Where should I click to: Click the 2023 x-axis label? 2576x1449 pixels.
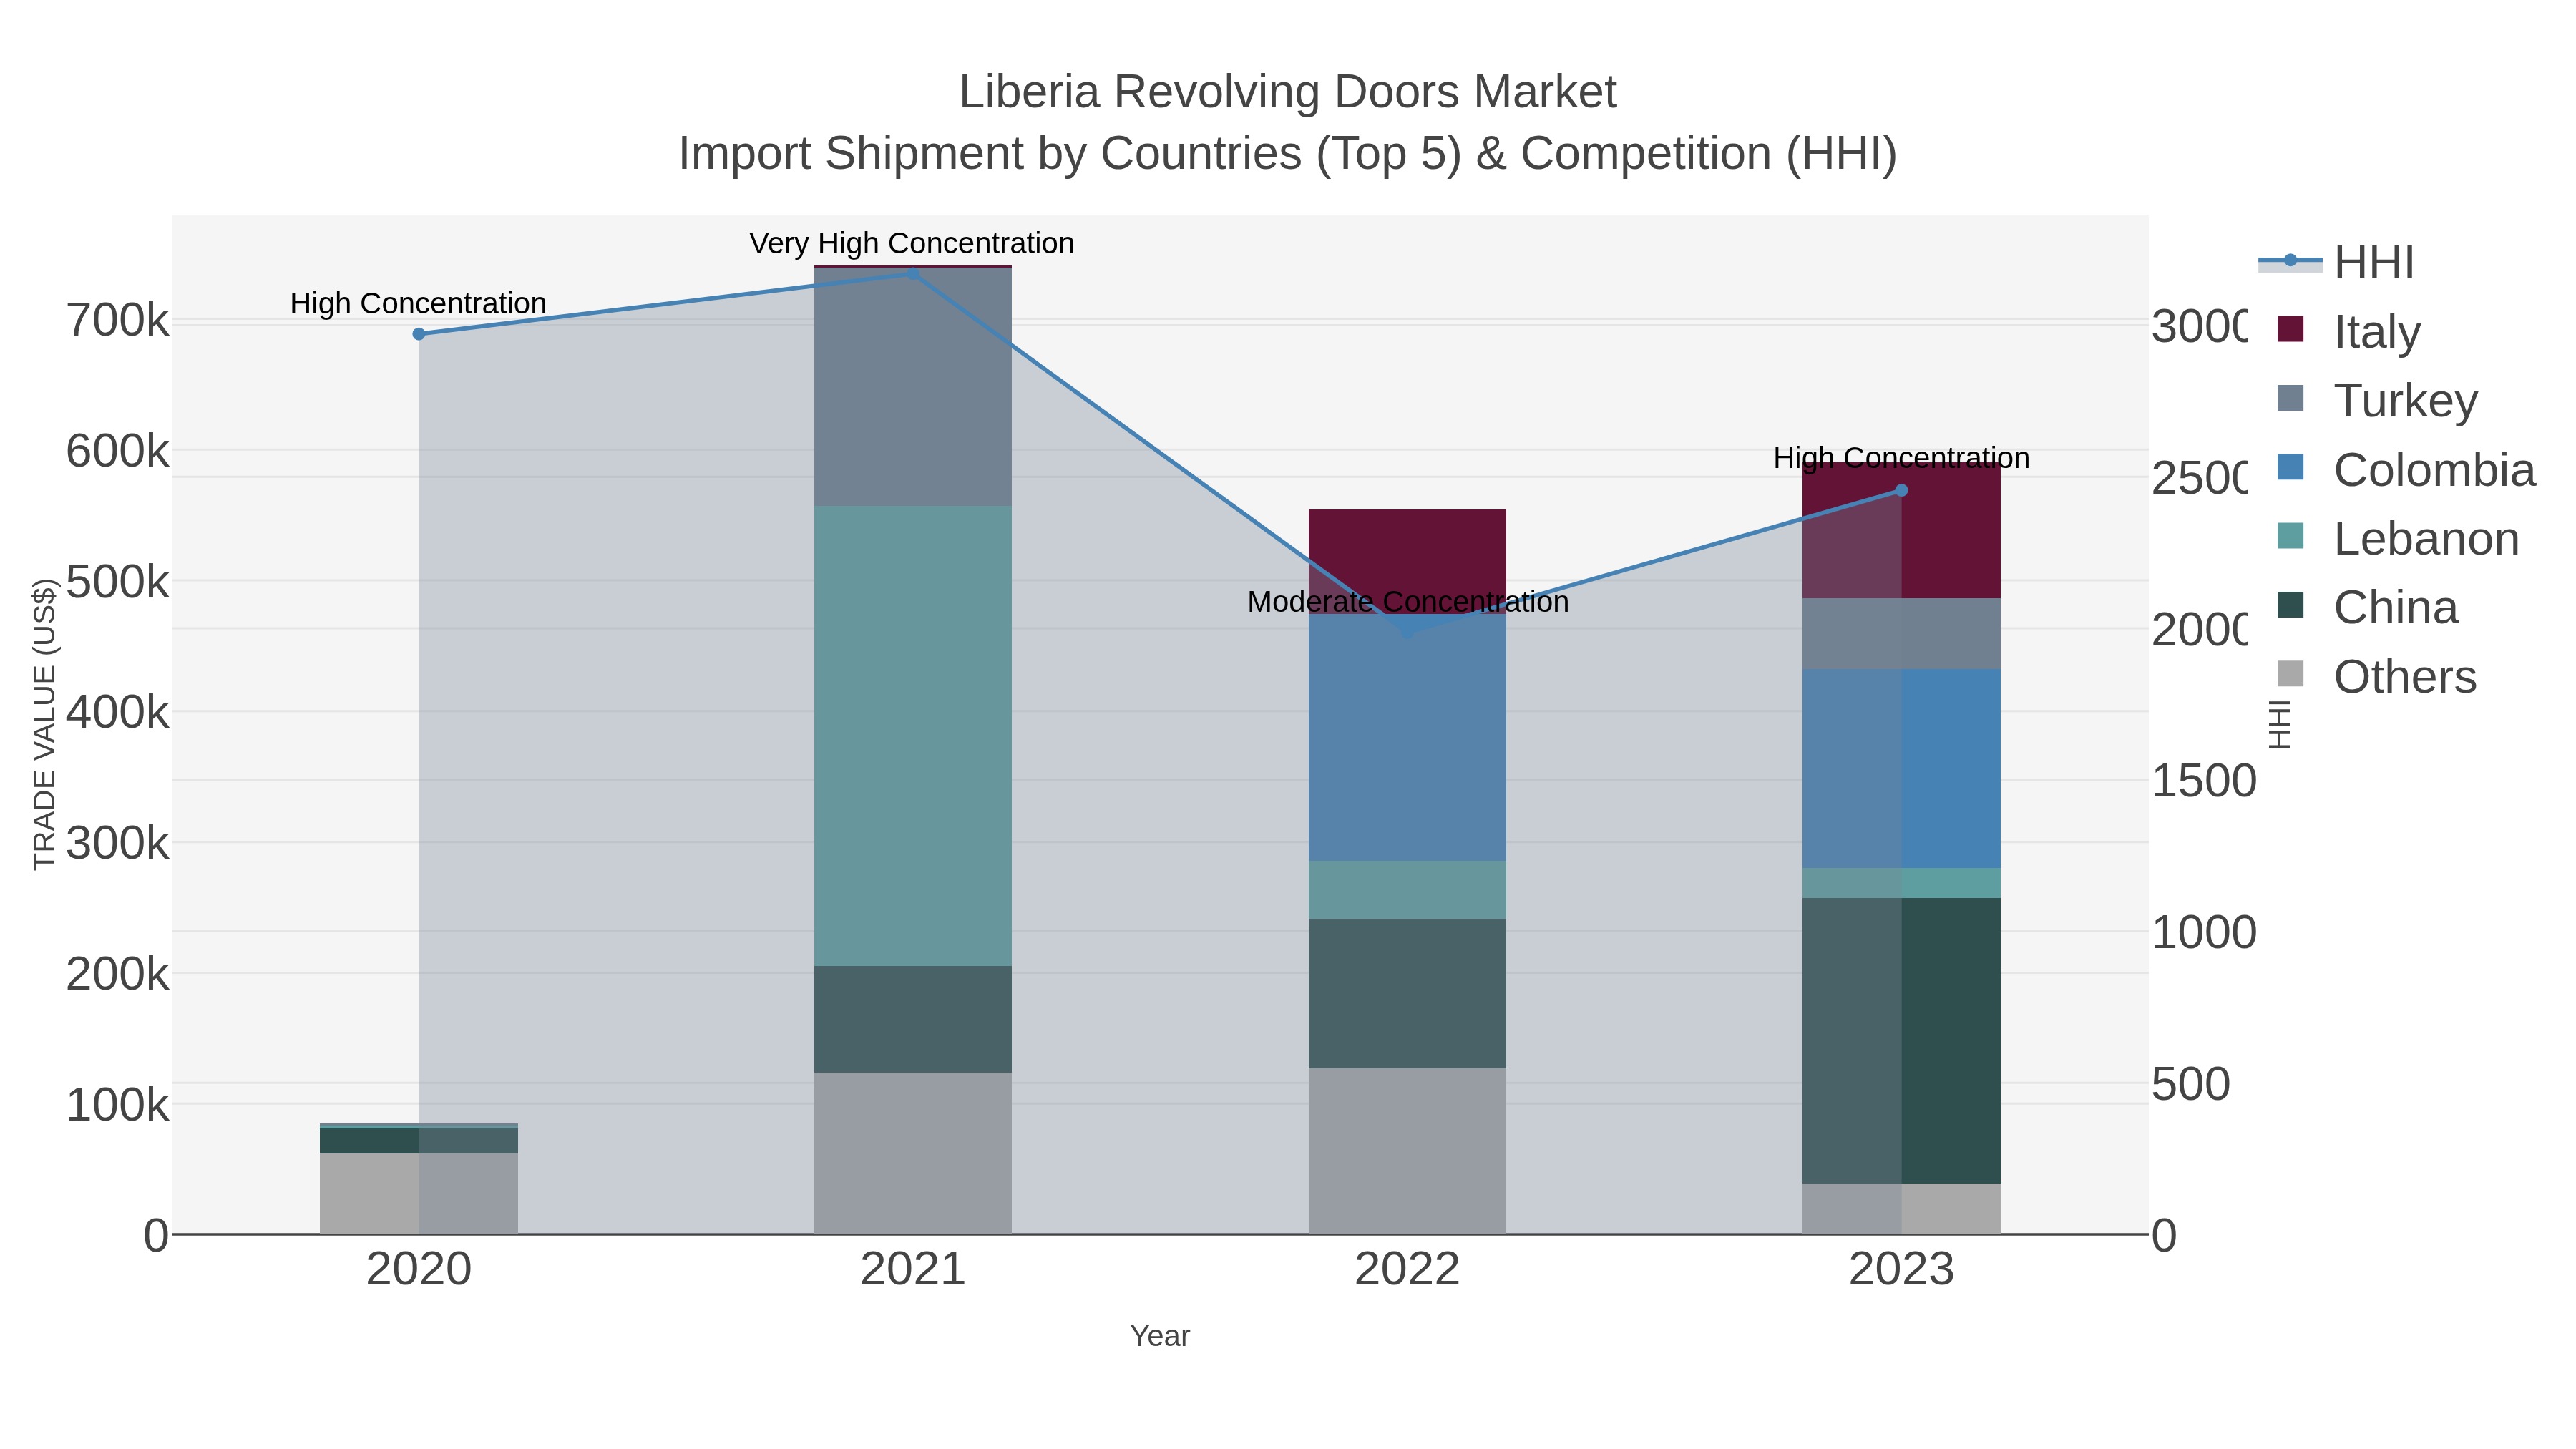(x=1901, y=1269)
